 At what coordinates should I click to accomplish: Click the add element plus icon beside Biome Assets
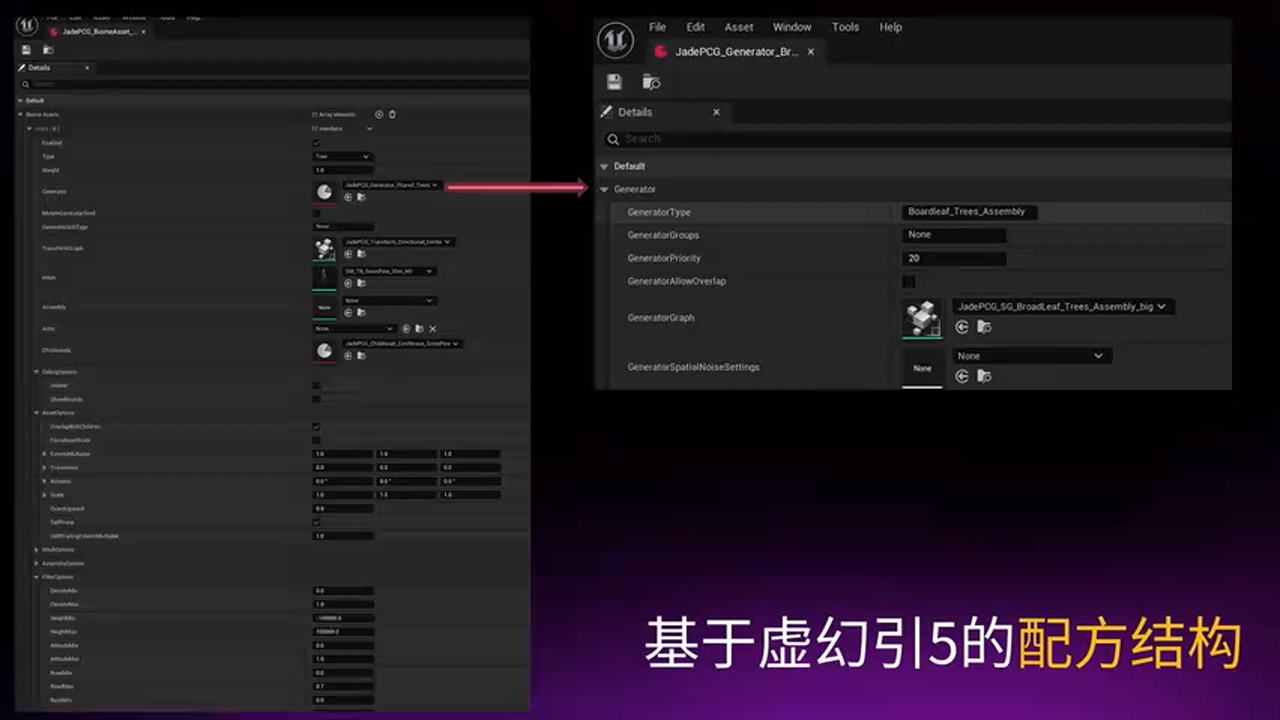[x=378, y=115]
